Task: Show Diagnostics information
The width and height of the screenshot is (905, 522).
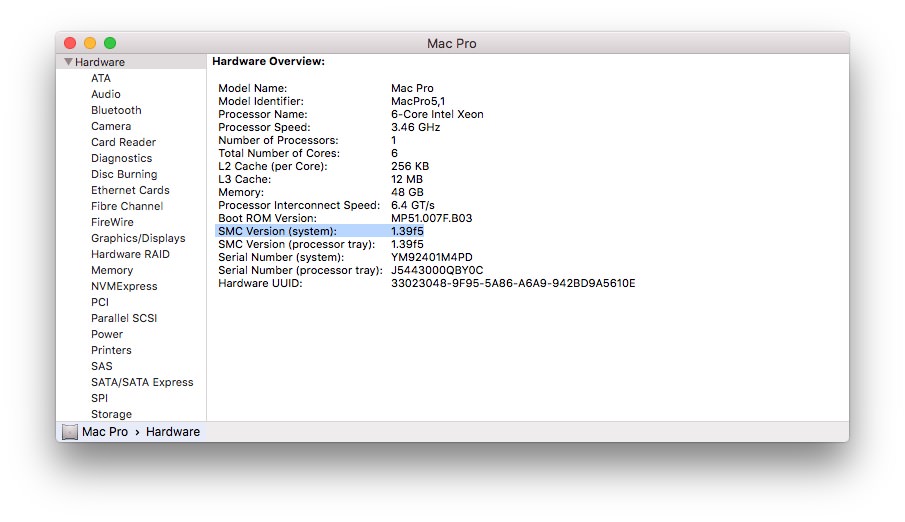Action: pyautogui.click(x=121, y=158)
